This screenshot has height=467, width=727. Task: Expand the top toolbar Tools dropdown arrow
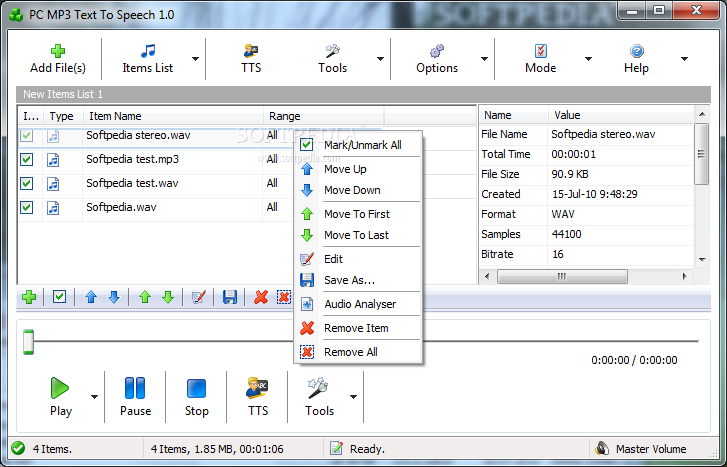click(380, 59)
